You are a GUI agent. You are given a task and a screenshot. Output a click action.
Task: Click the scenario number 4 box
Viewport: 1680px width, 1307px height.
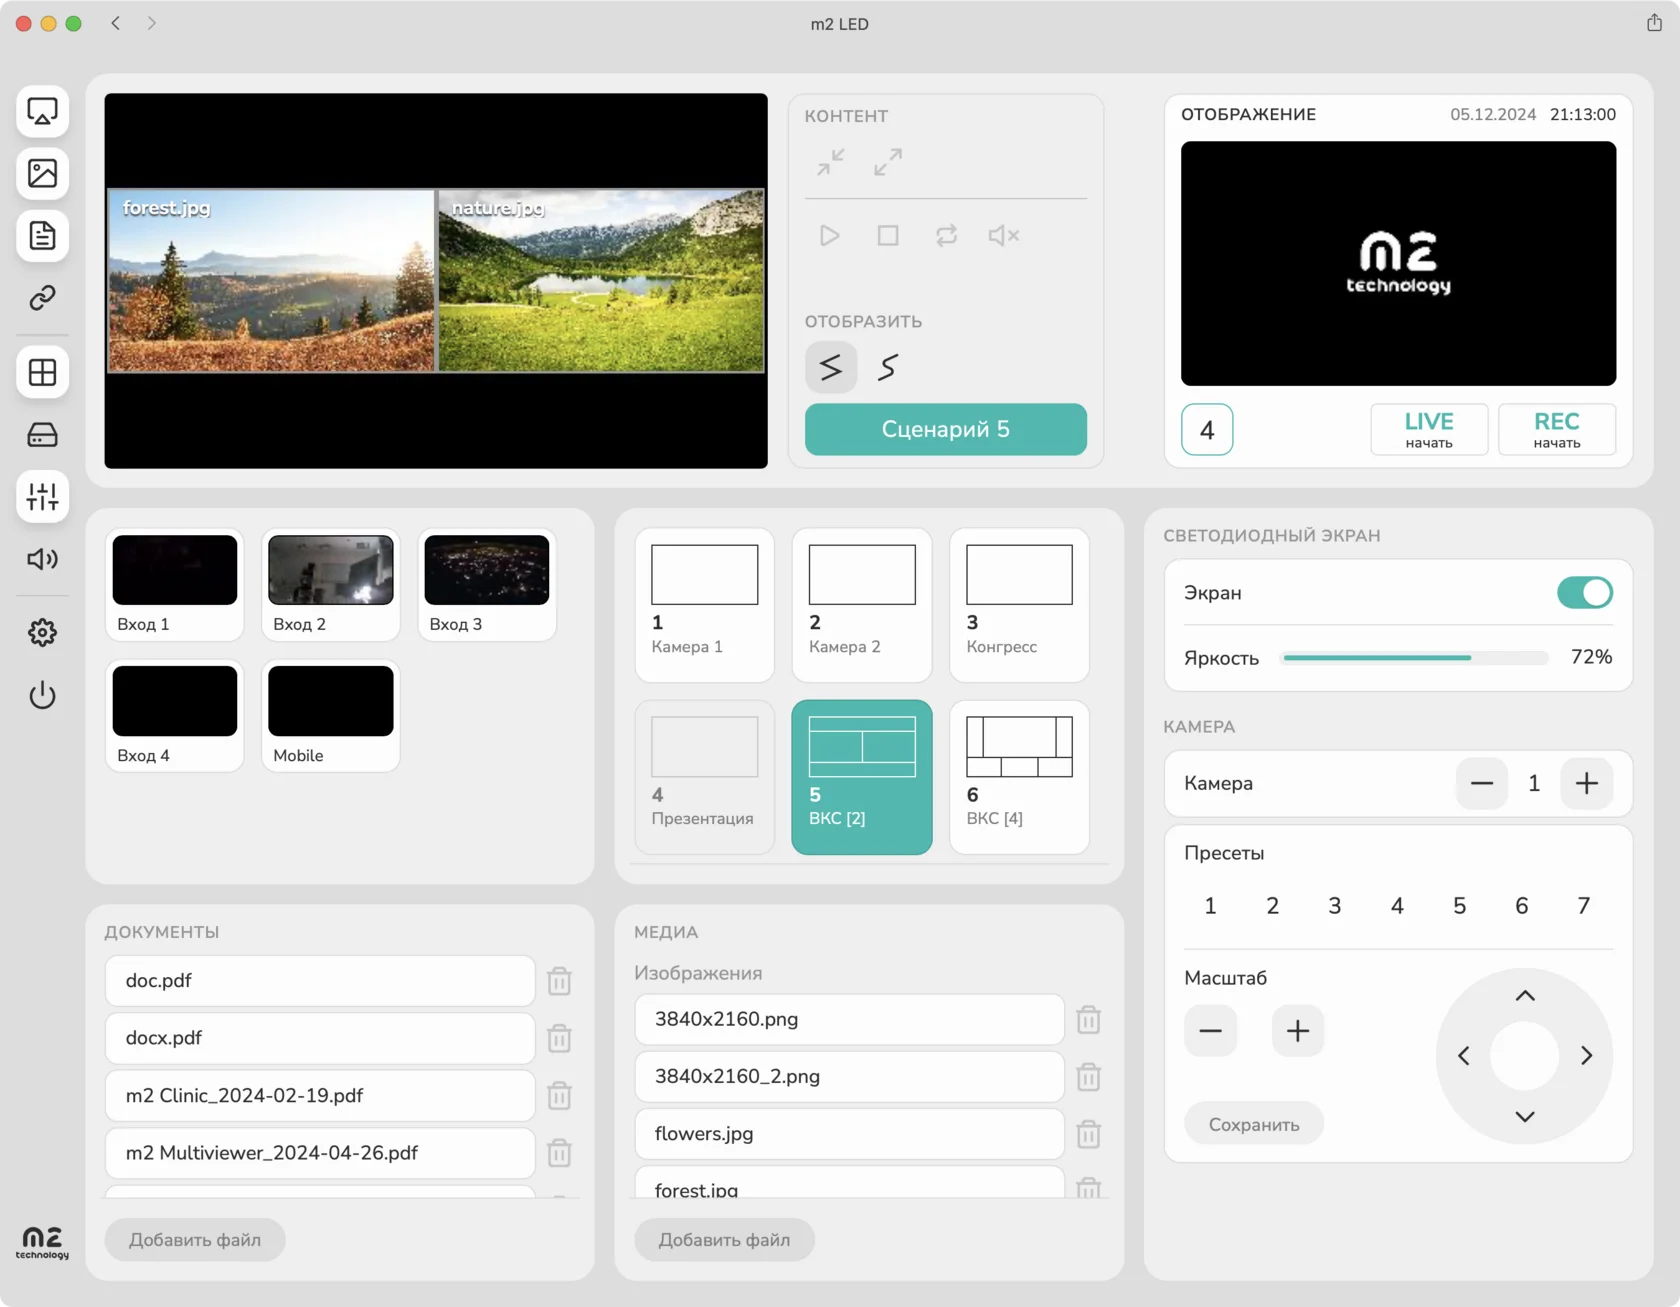[1207, 430]
